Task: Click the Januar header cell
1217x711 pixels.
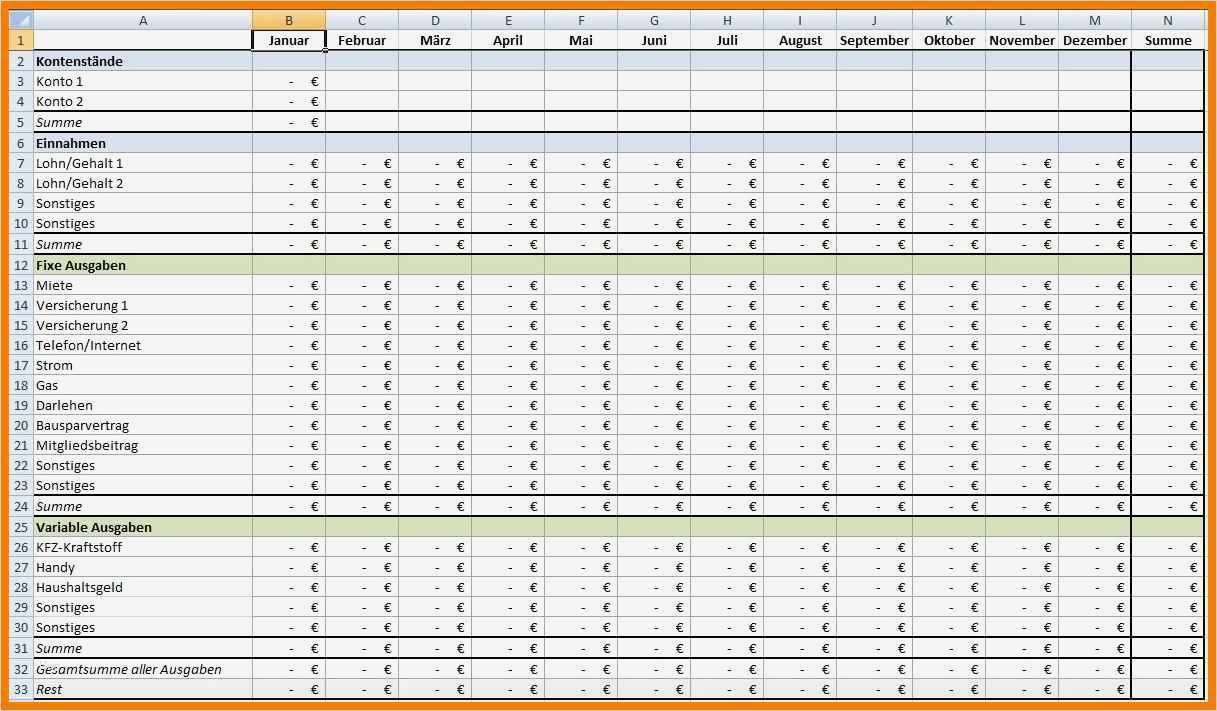Action: point(288,40)
